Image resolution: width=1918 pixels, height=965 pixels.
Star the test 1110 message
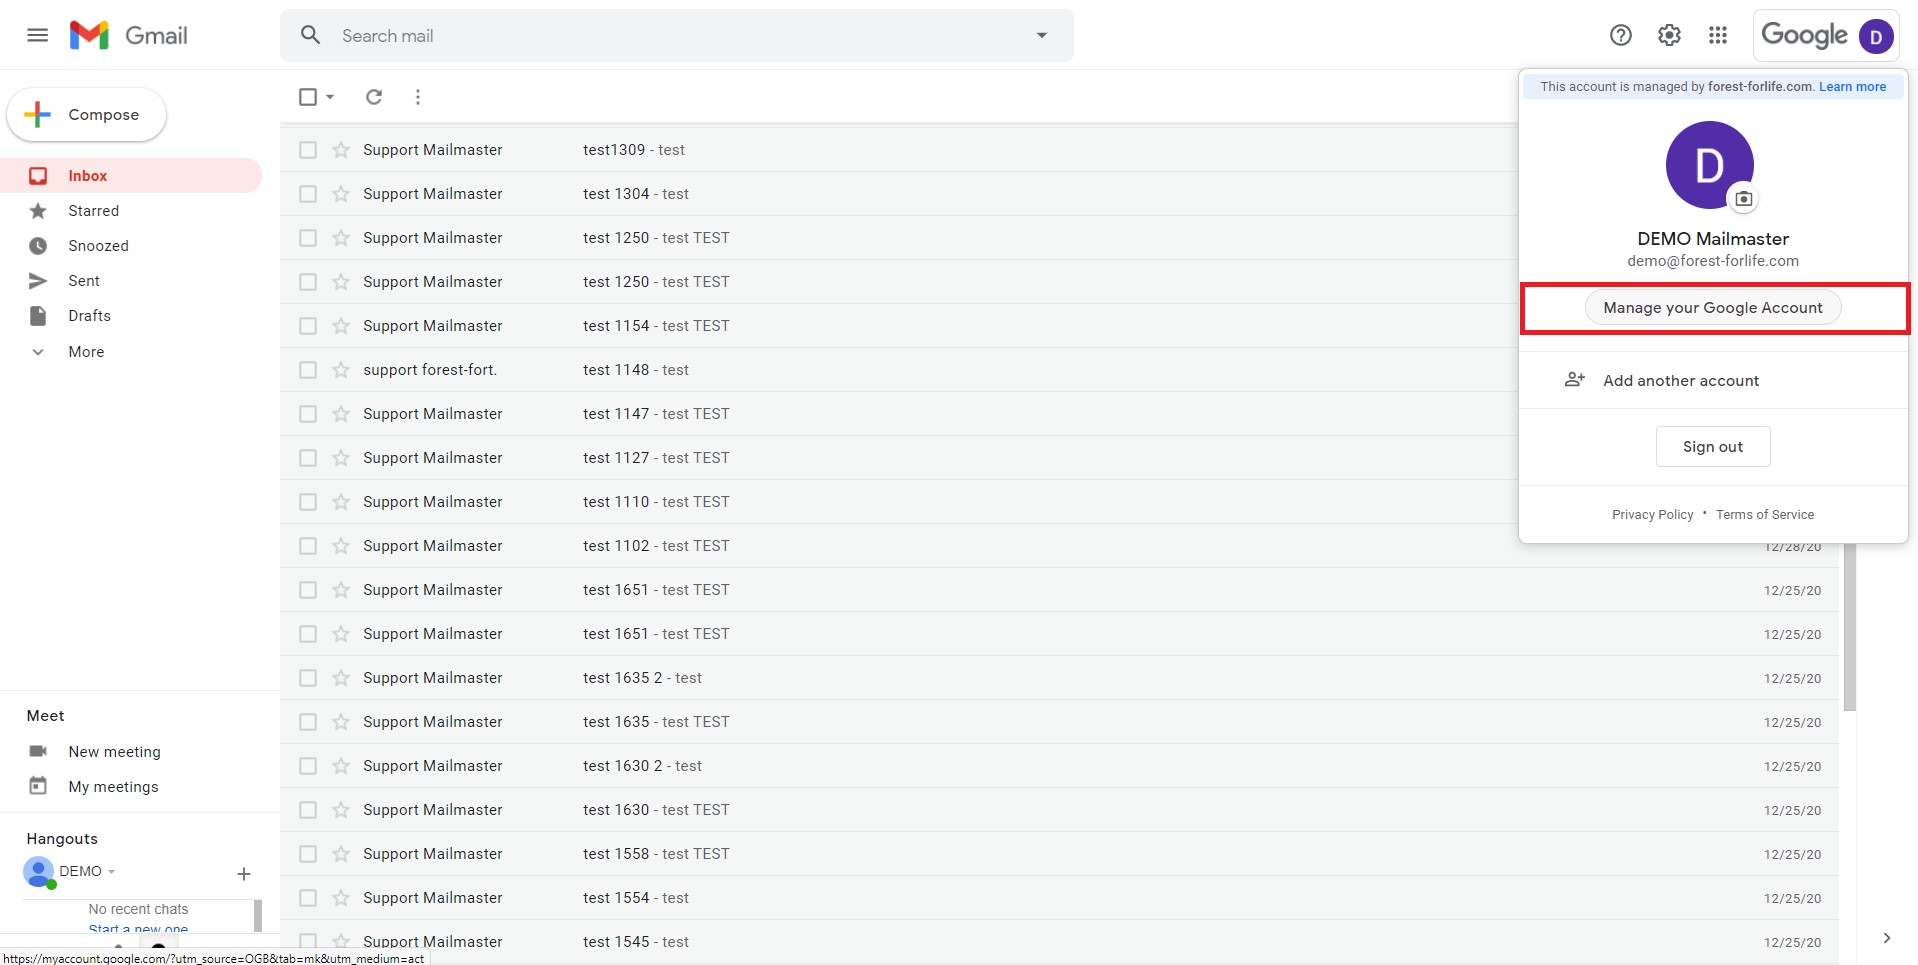pyautogui.click(x=341, y=502)
